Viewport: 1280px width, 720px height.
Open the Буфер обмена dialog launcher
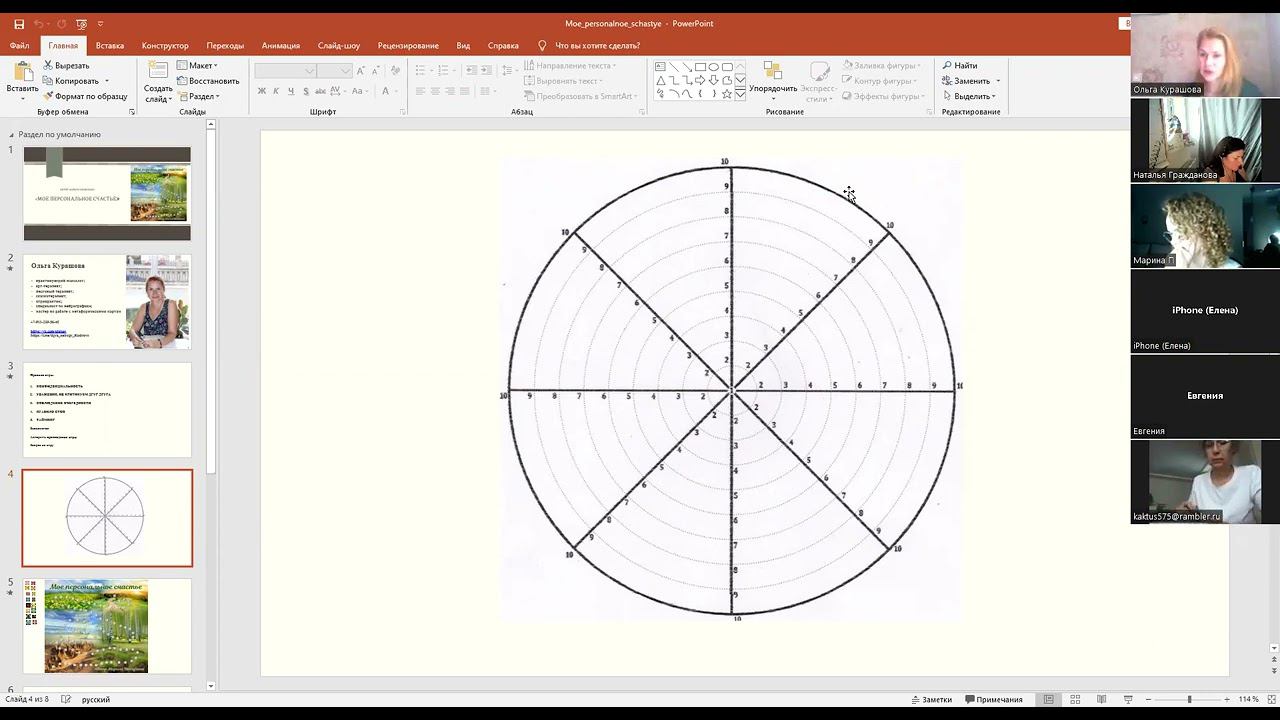[x=132, y=112]
